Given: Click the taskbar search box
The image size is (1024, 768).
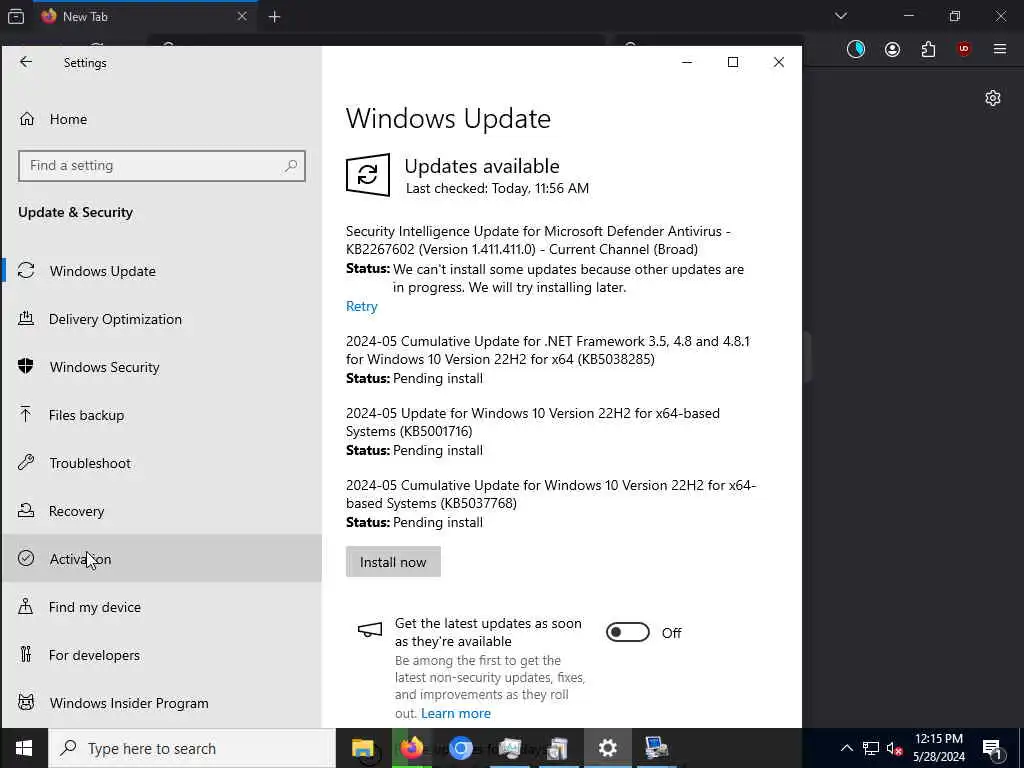Looking at the screenshot, I should pyautogui.click(x=192, y=748).
